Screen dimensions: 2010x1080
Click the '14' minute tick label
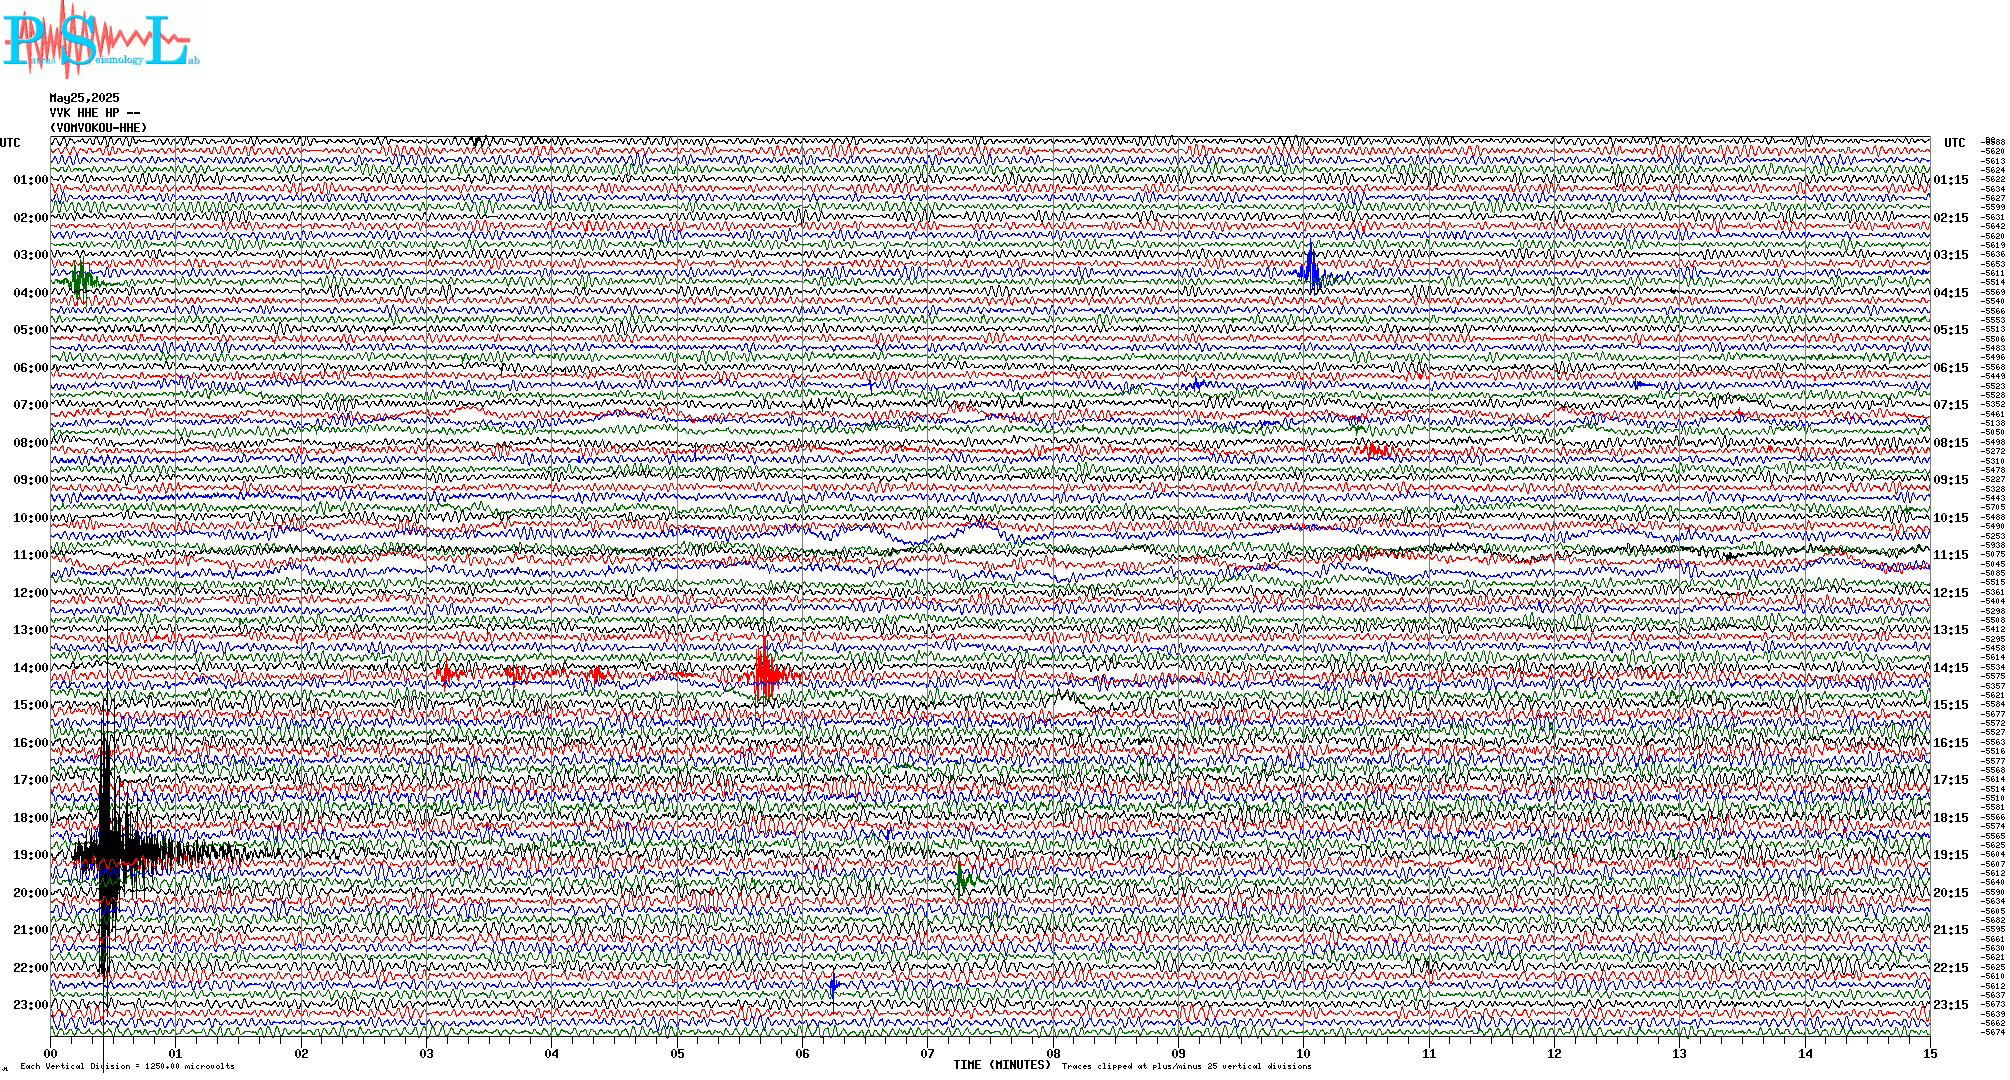(1805, 1053)
